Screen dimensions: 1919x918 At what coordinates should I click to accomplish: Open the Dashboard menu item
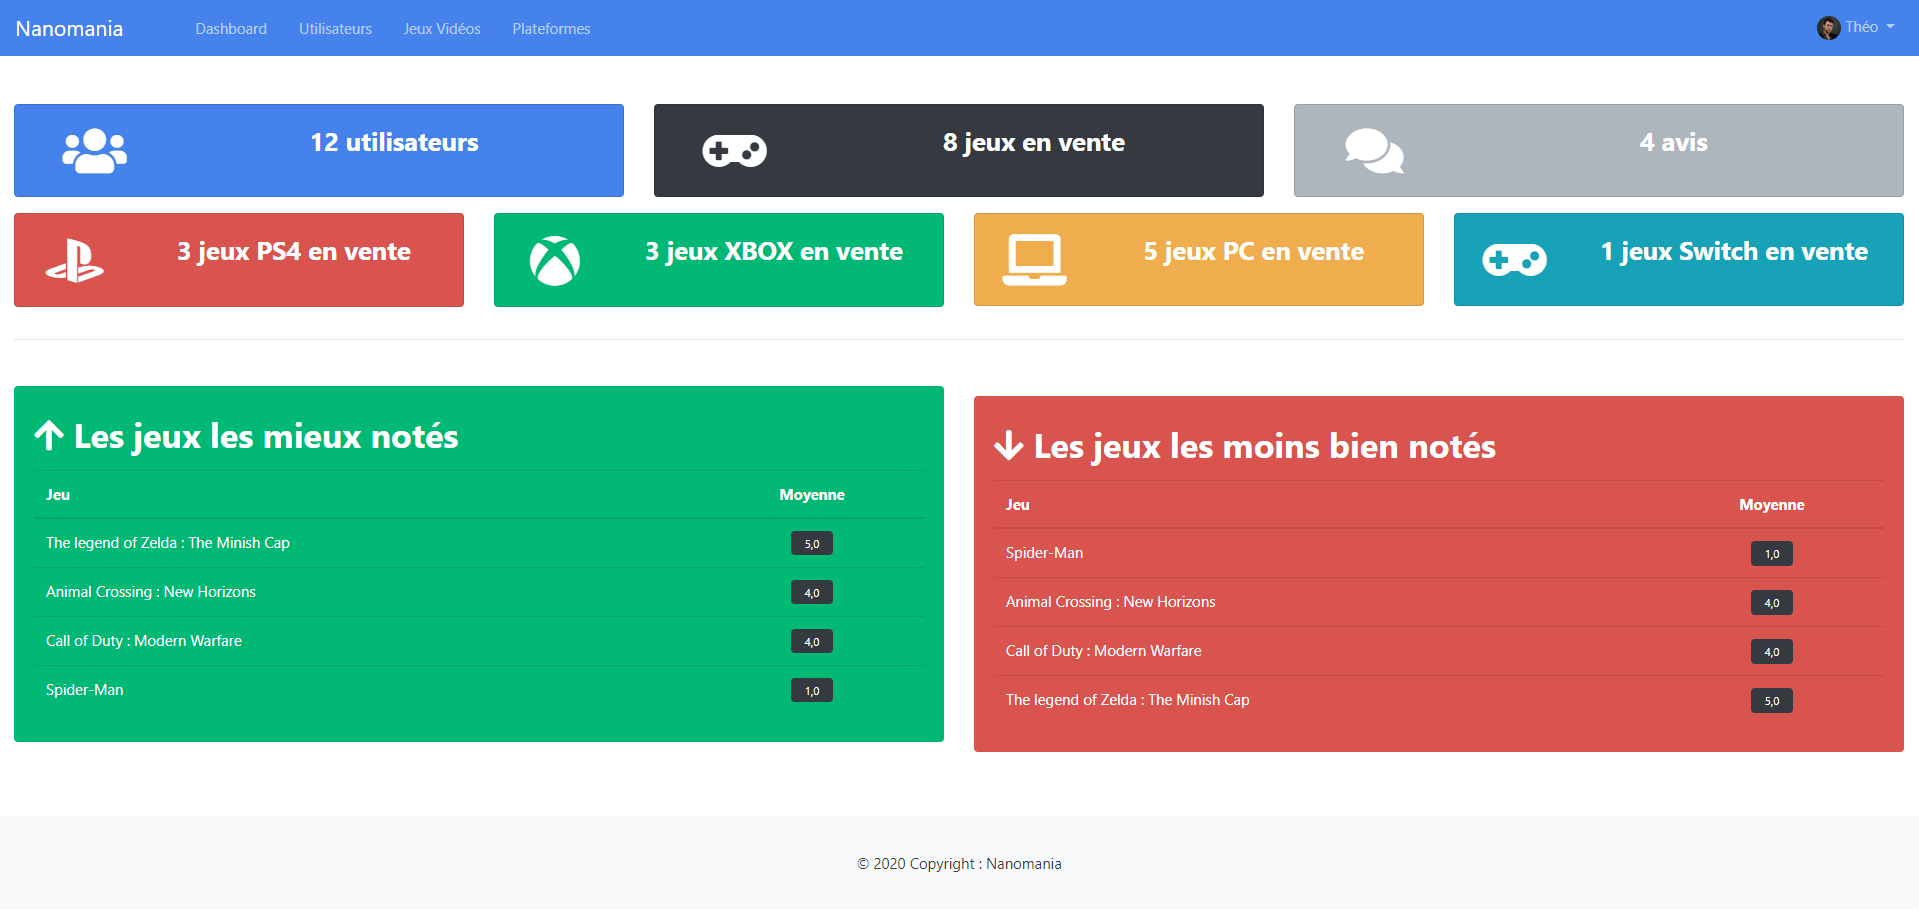tap(231, 29)
